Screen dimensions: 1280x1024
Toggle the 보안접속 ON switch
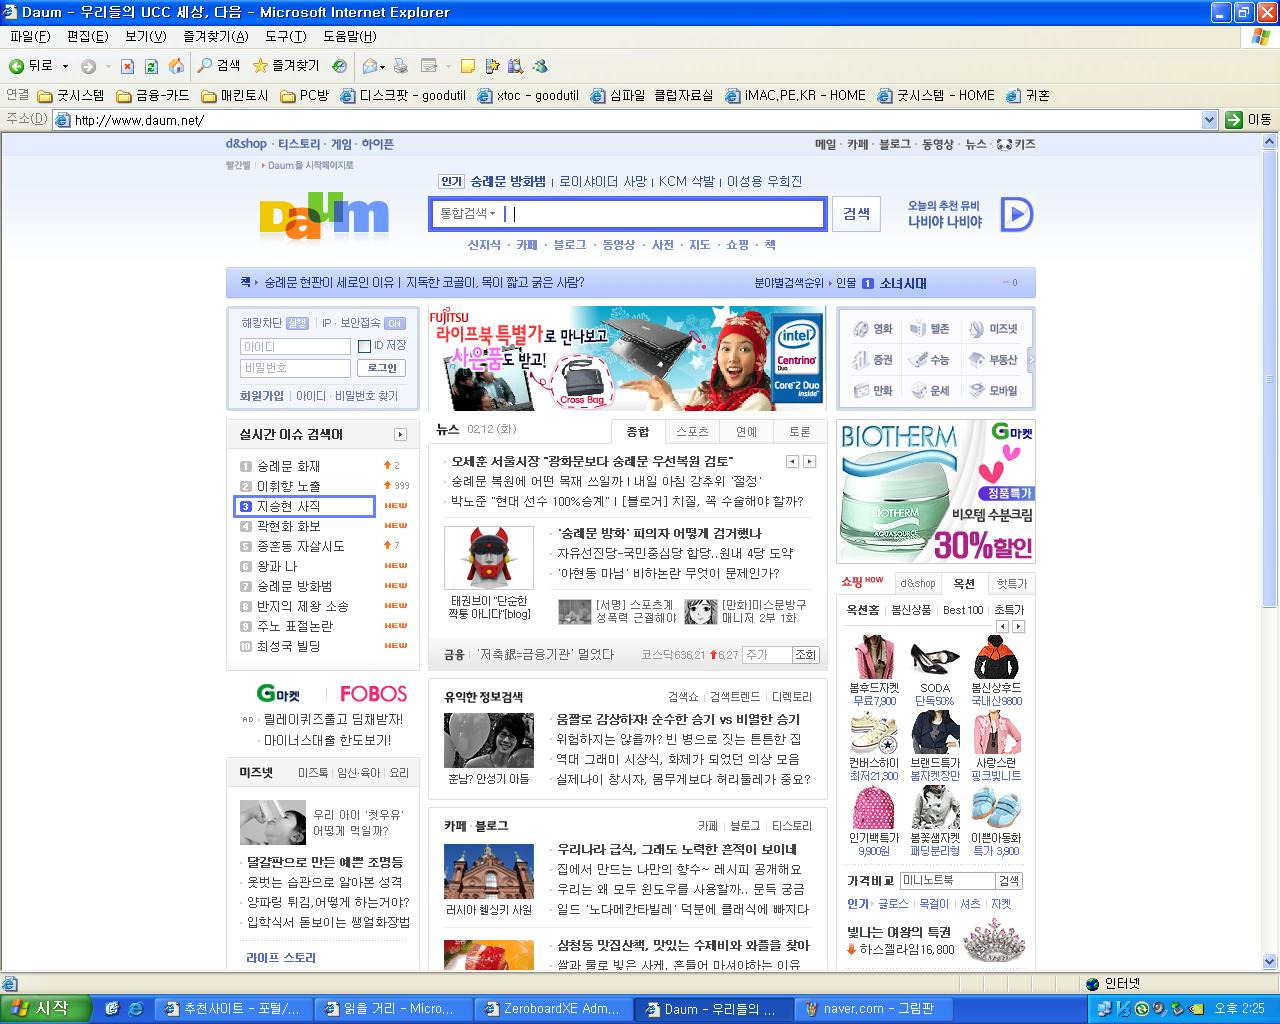click(x=395, y=324)
